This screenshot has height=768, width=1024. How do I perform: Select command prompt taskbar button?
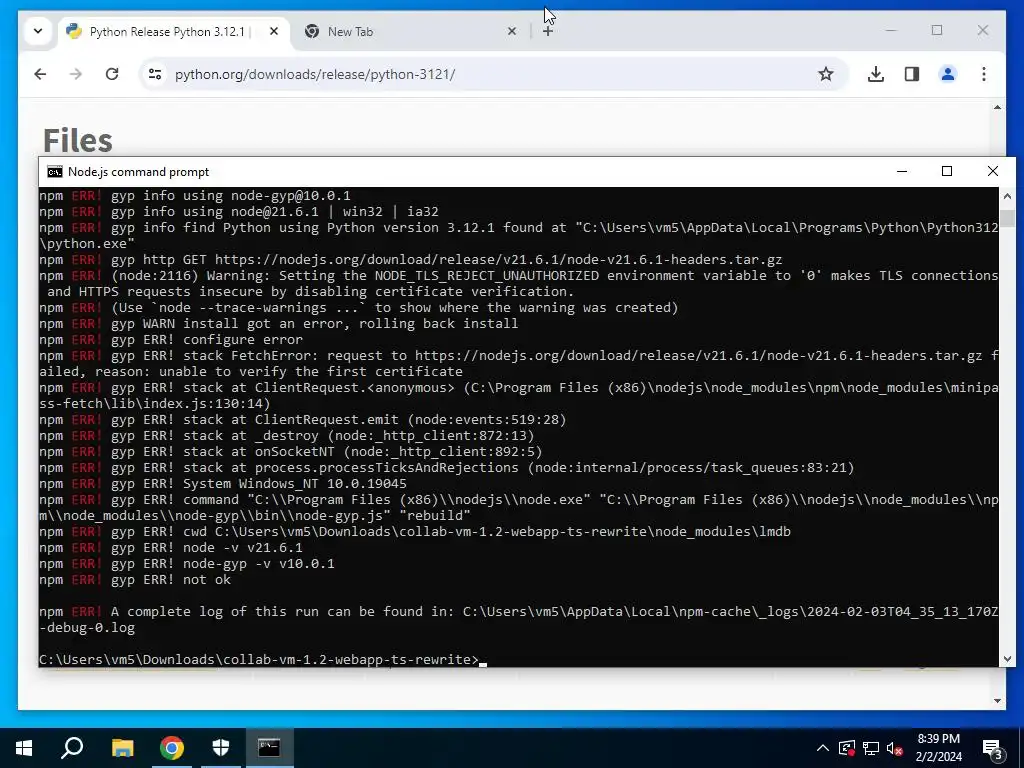[269, 748]
